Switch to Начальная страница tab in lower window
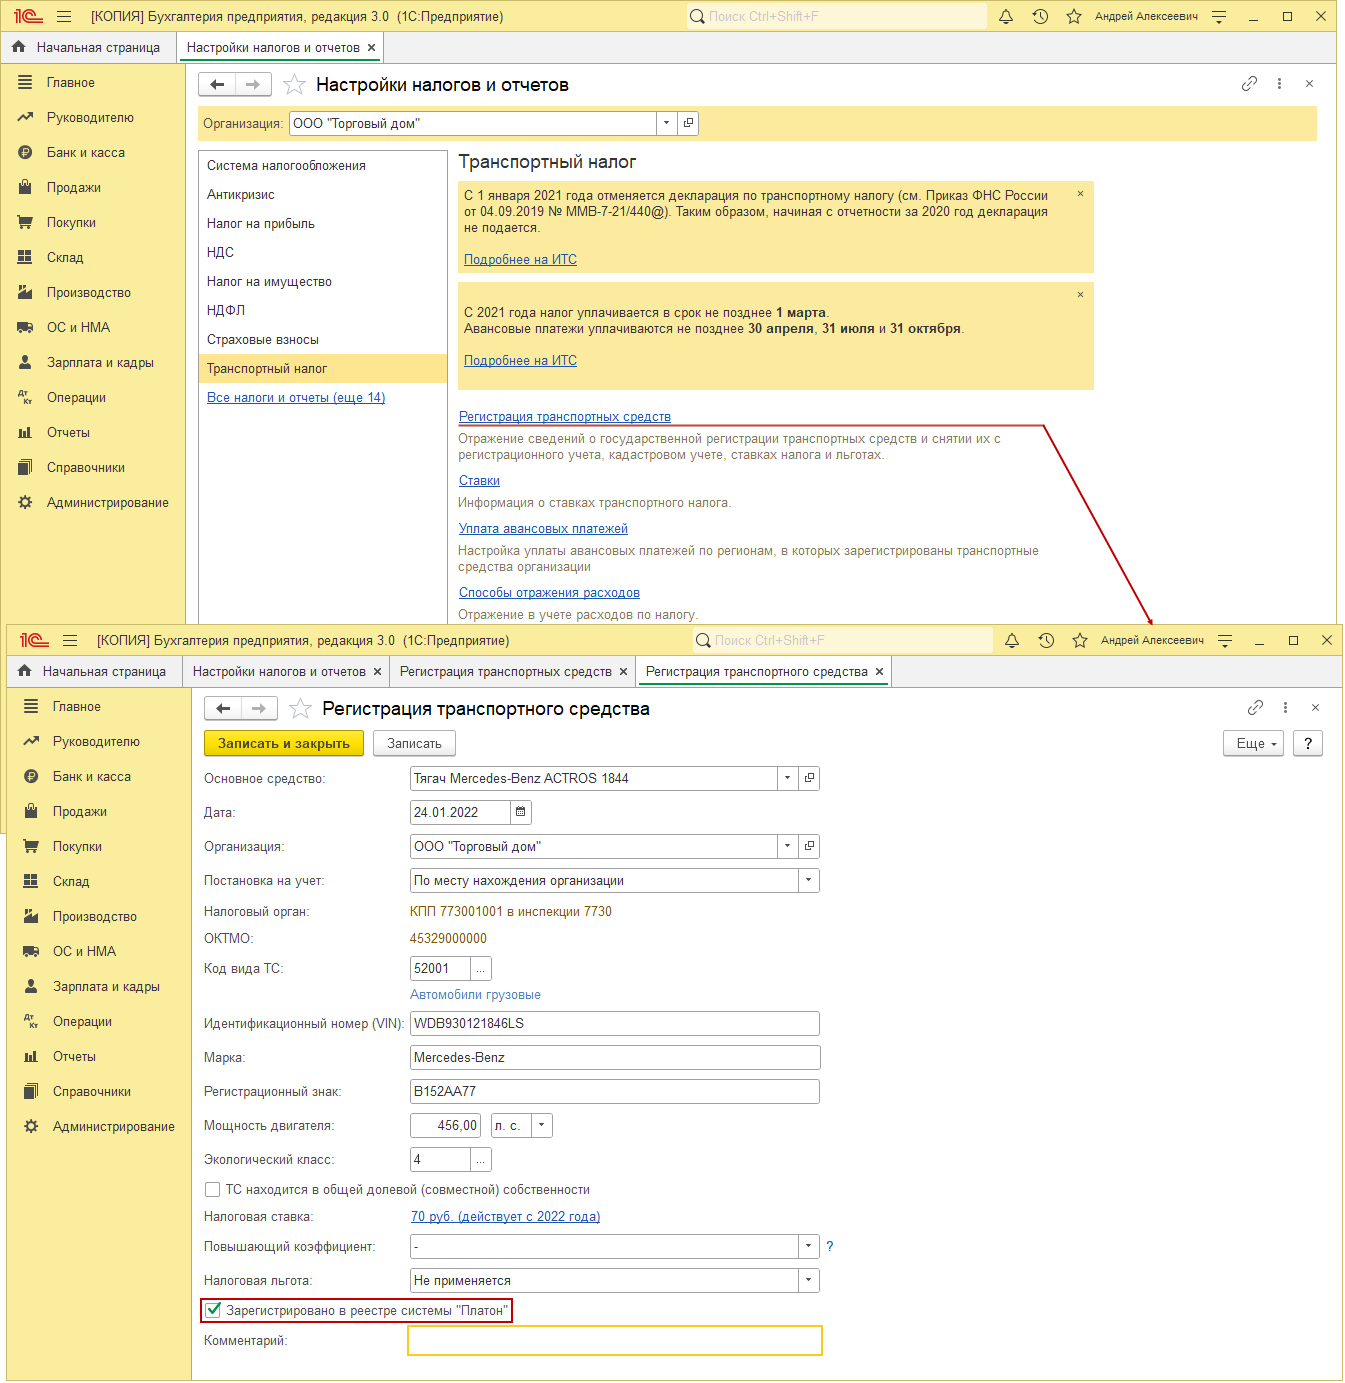Viewport: 1345px width, 1383px height. click(x=95, y=671)
